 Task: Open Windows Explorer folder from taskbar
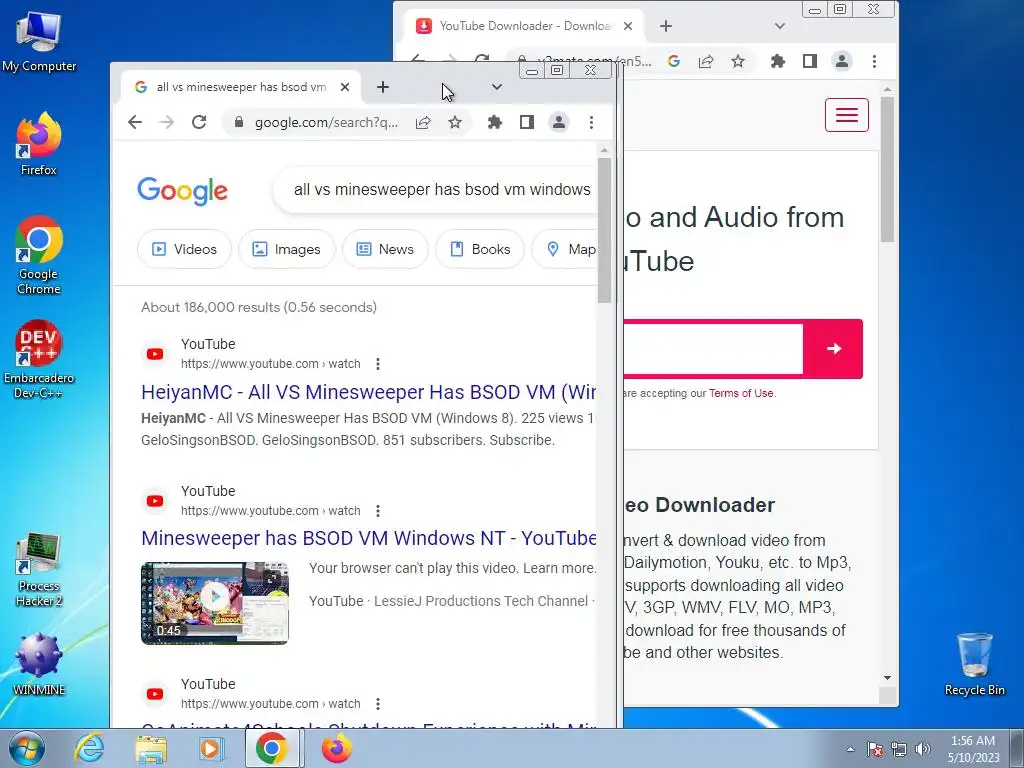tap(151, 748)
